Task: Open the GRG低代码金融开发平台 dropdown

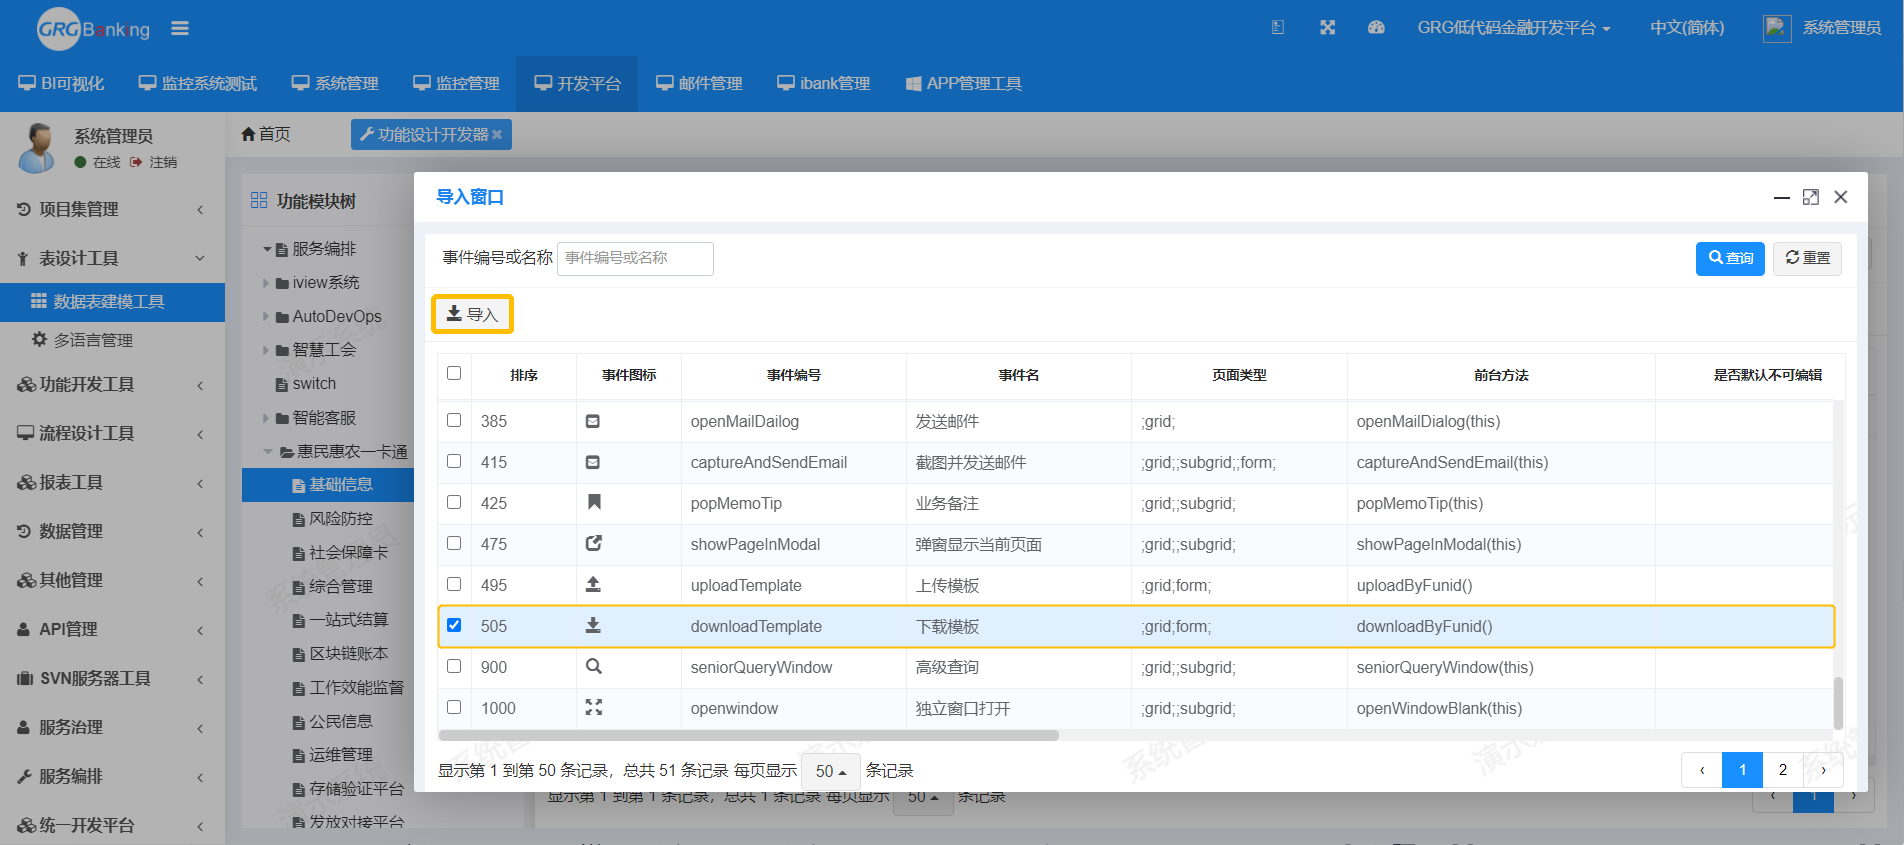Action: point(1513,28)
